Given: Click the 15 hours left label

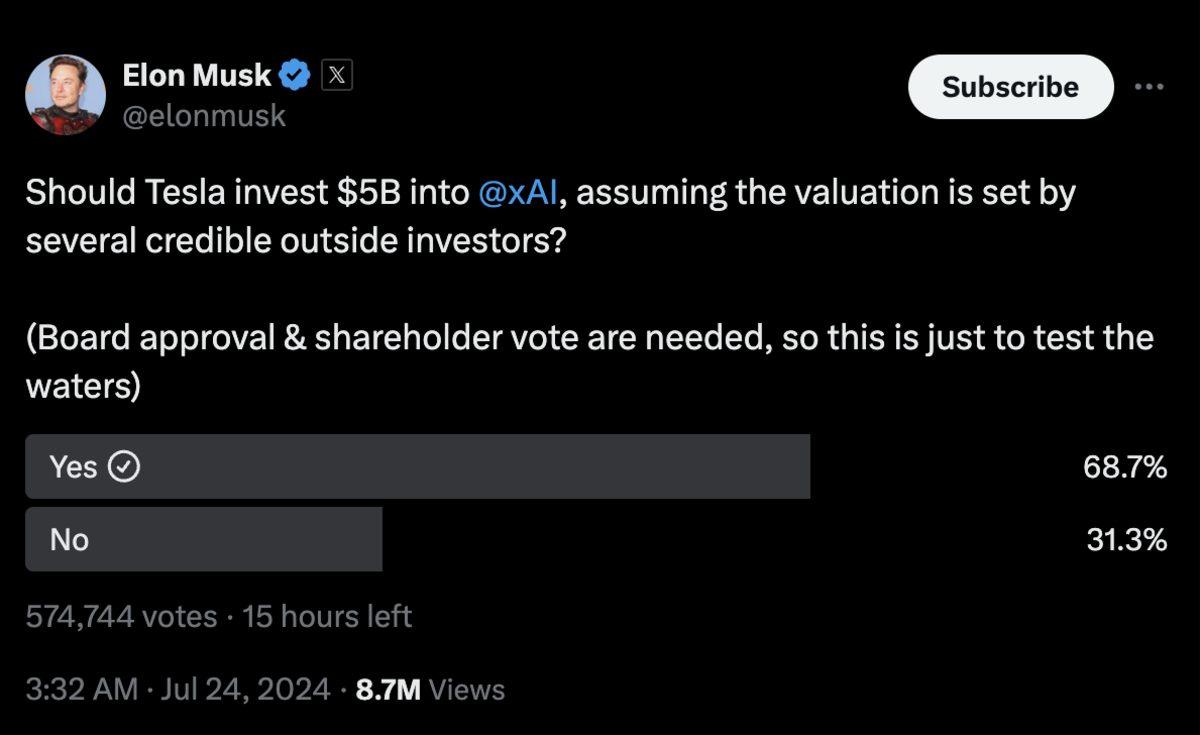Looking at the screenshot, I should [325, 616].
